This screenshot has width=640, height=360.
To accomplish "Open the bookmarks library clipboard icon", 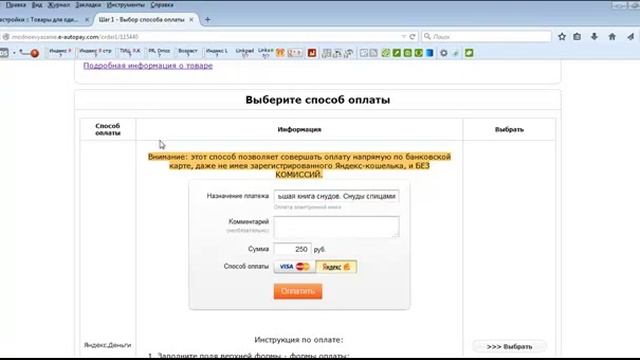I will click(x=577, y=37).
